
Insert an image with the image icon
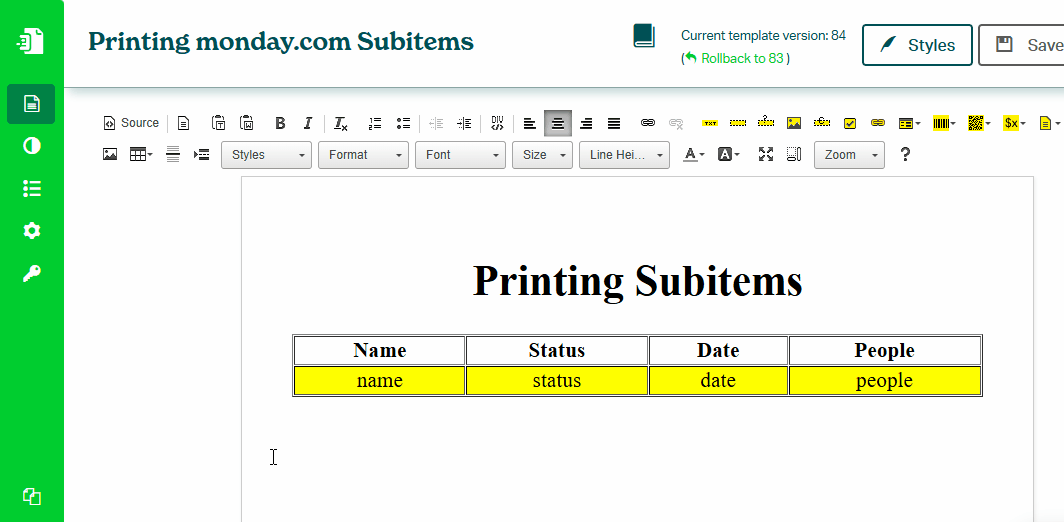click(x=110, y=154)
